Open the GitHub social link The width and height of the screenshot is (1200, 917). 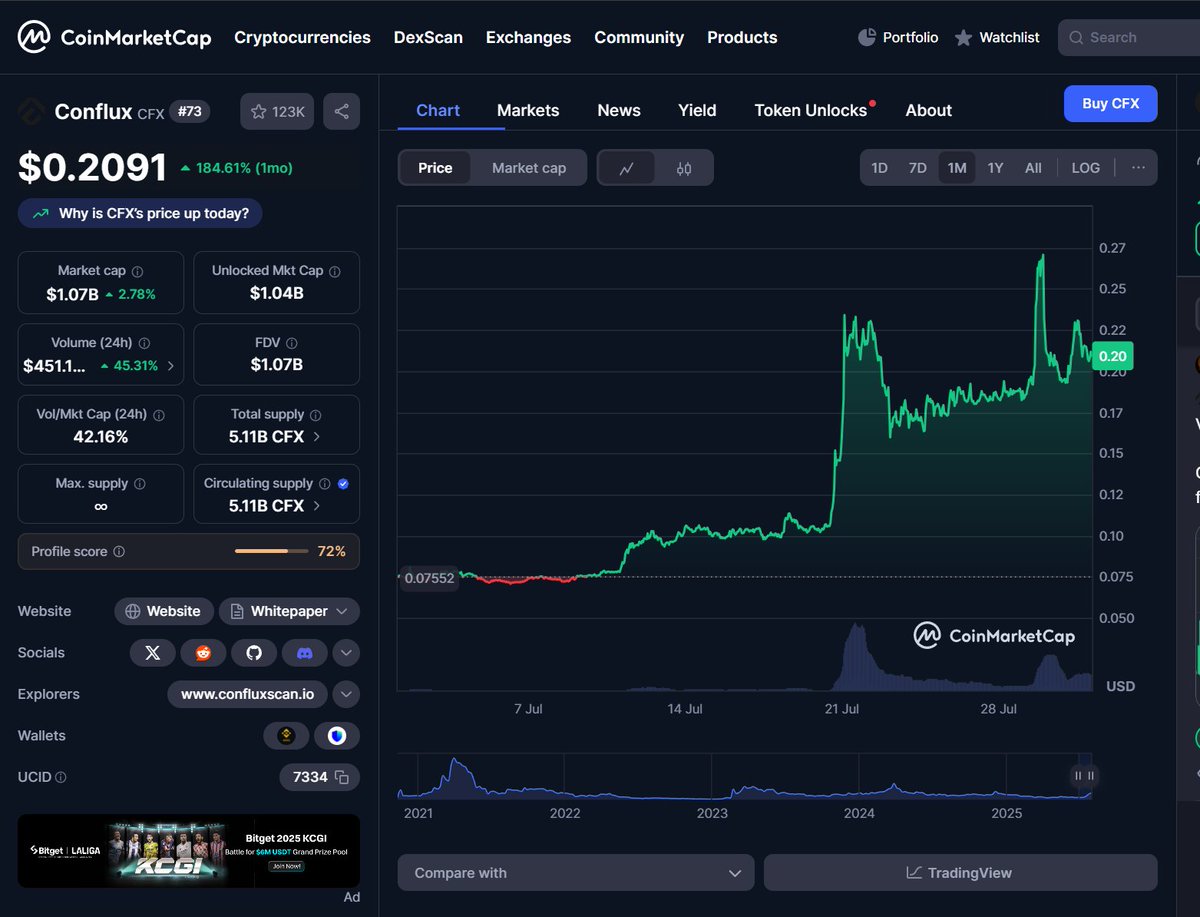(254, 653)
